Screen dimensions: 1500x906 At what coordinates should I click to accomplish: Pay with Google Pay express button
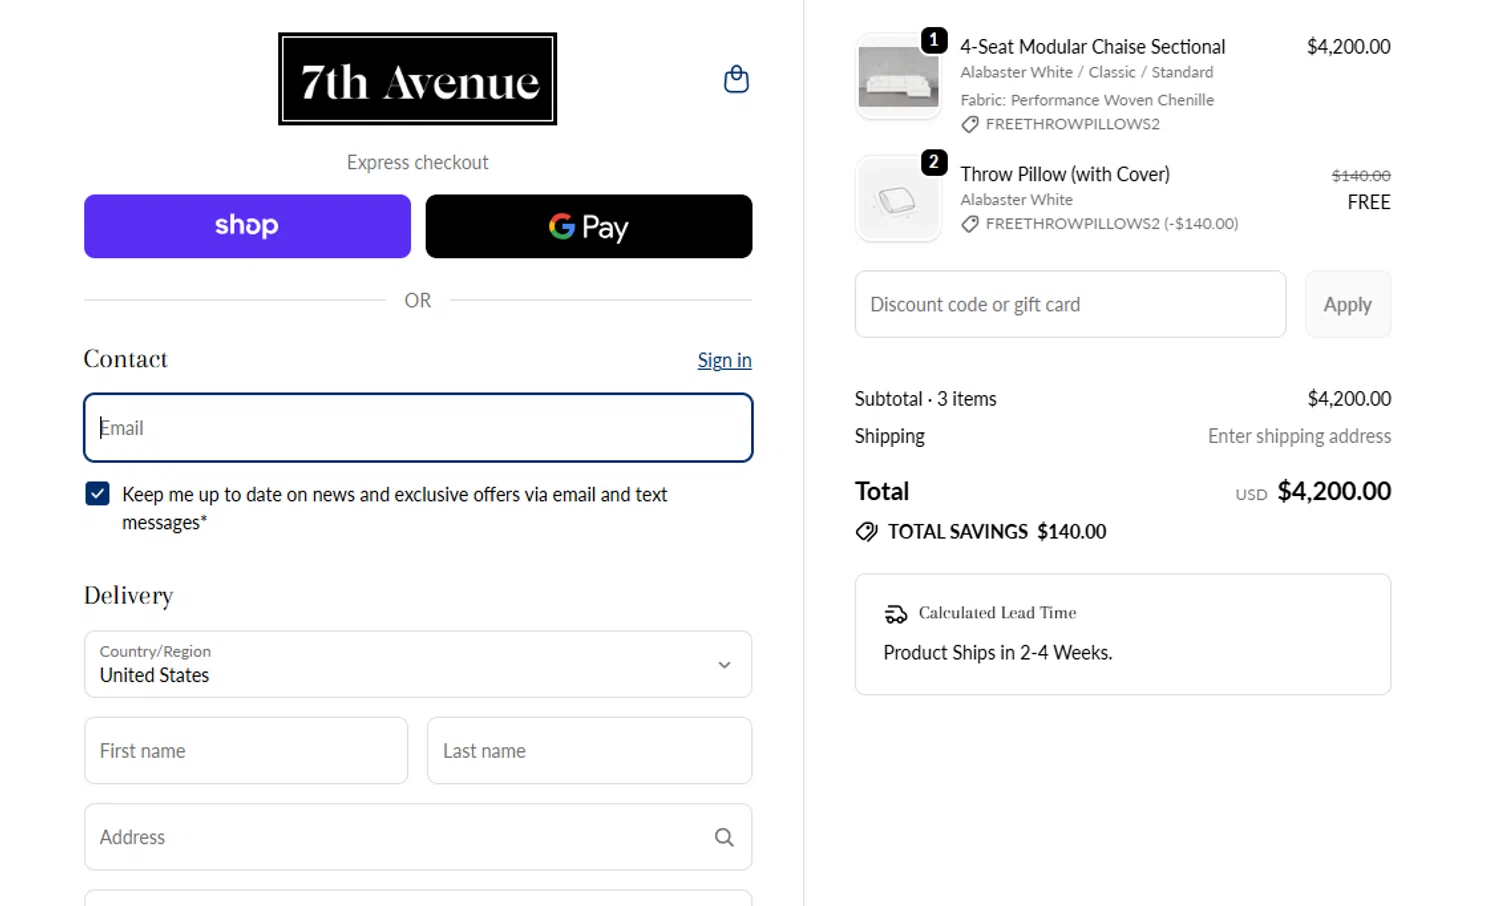(589, 226)
